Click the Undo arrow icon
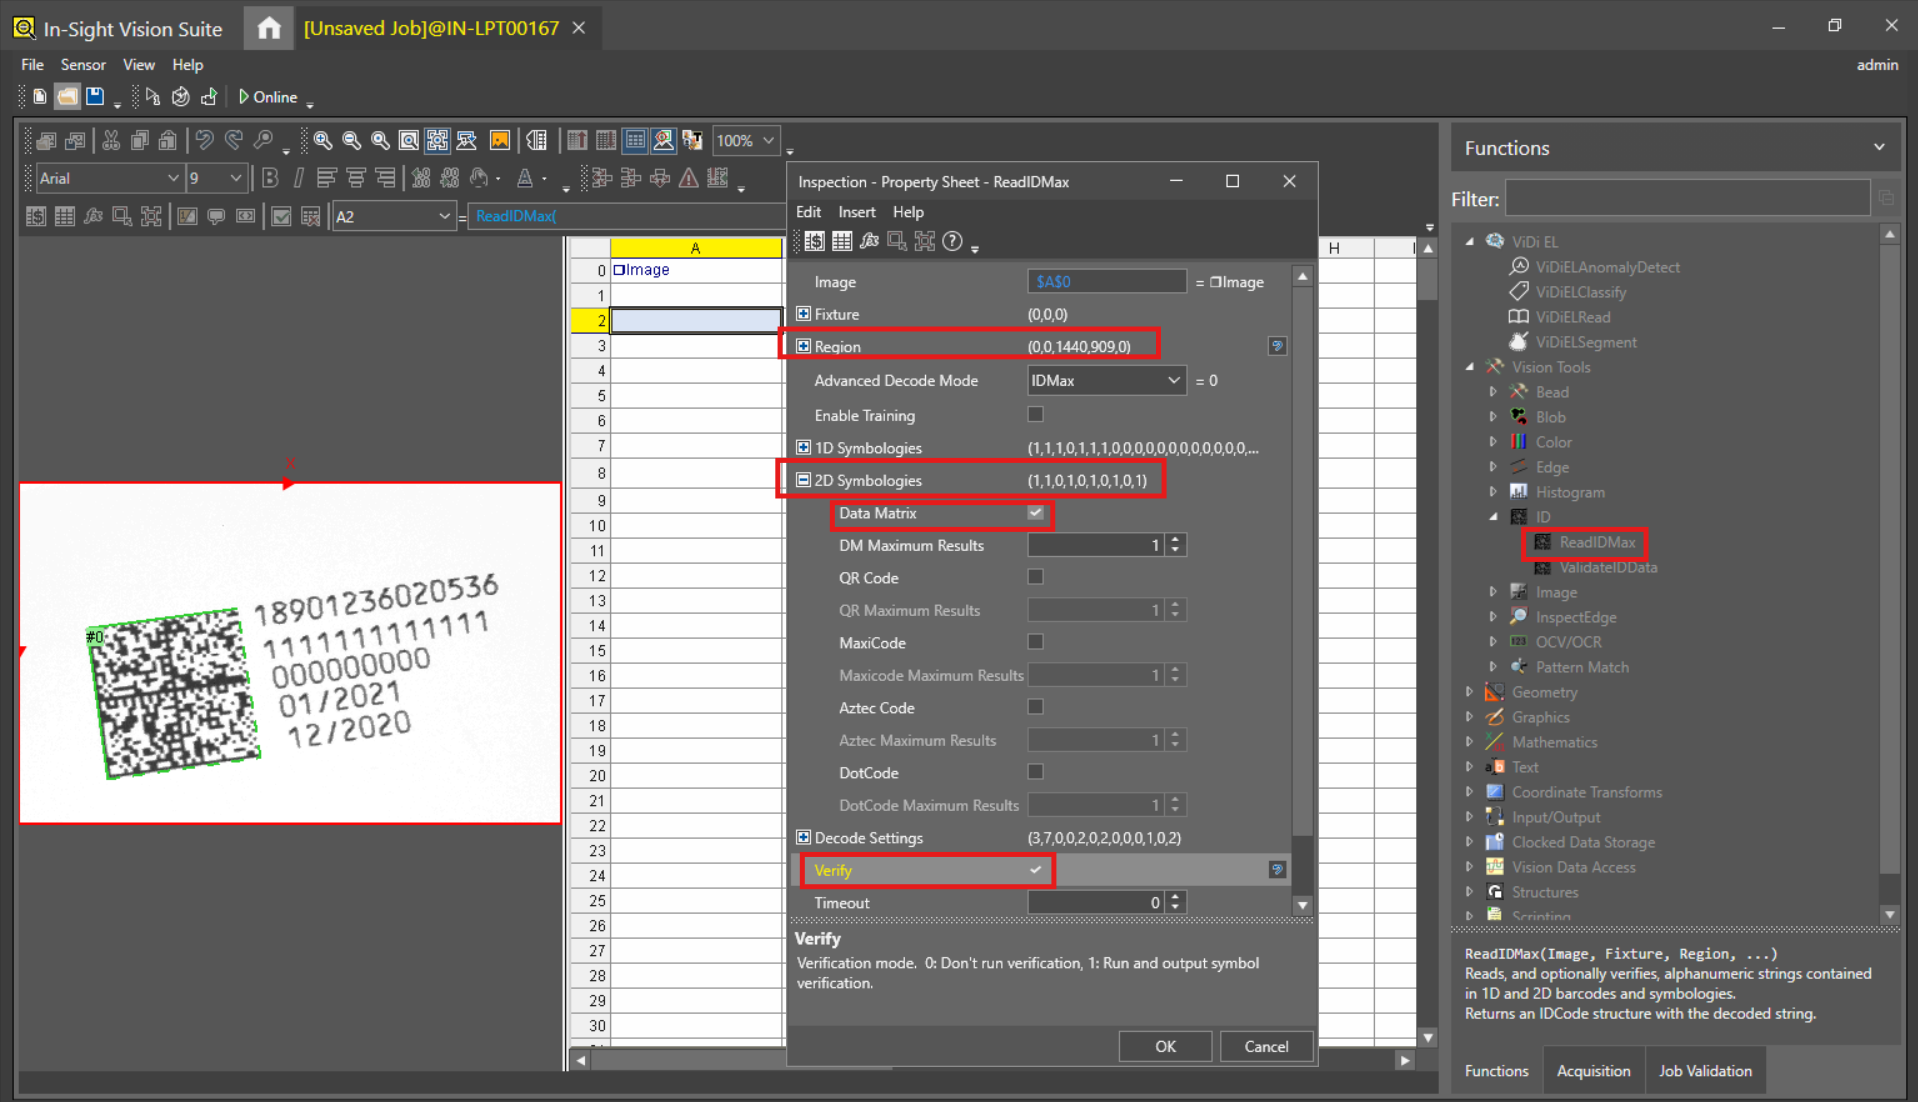Screen dimensions: 1918x1102 click(x=204, y=141)
